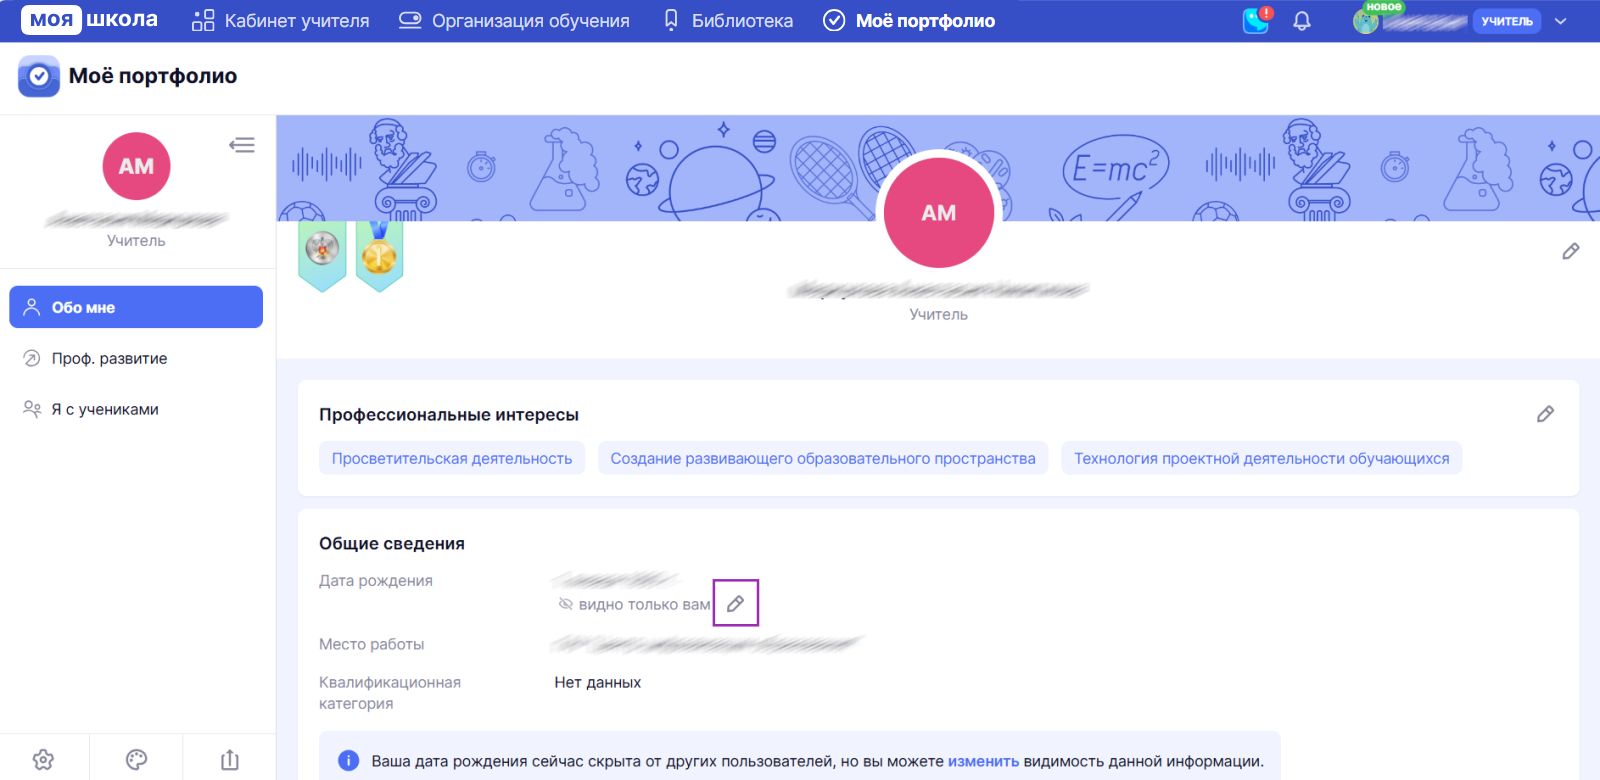Edit the profile header with pencil icon

(1570, 252)
